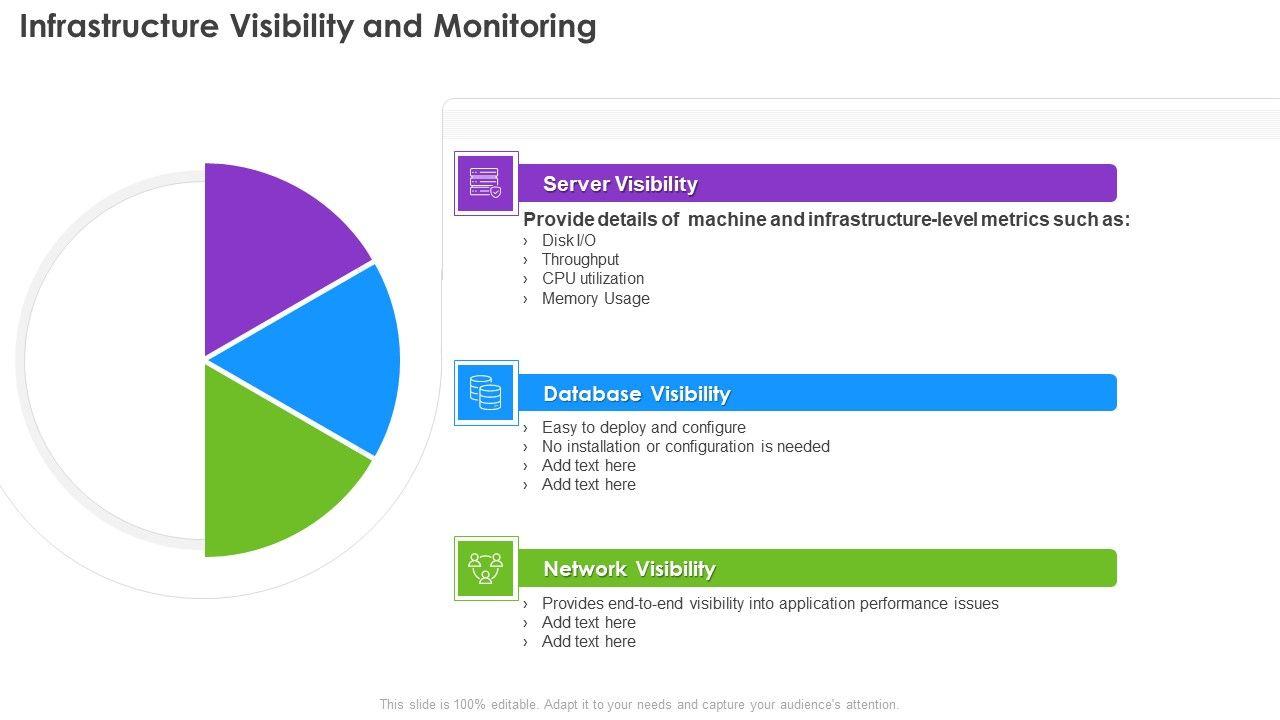Click the 'Throughput' bullet item
The height and width of the screenshot is (720, 1280).
[580, 260]
